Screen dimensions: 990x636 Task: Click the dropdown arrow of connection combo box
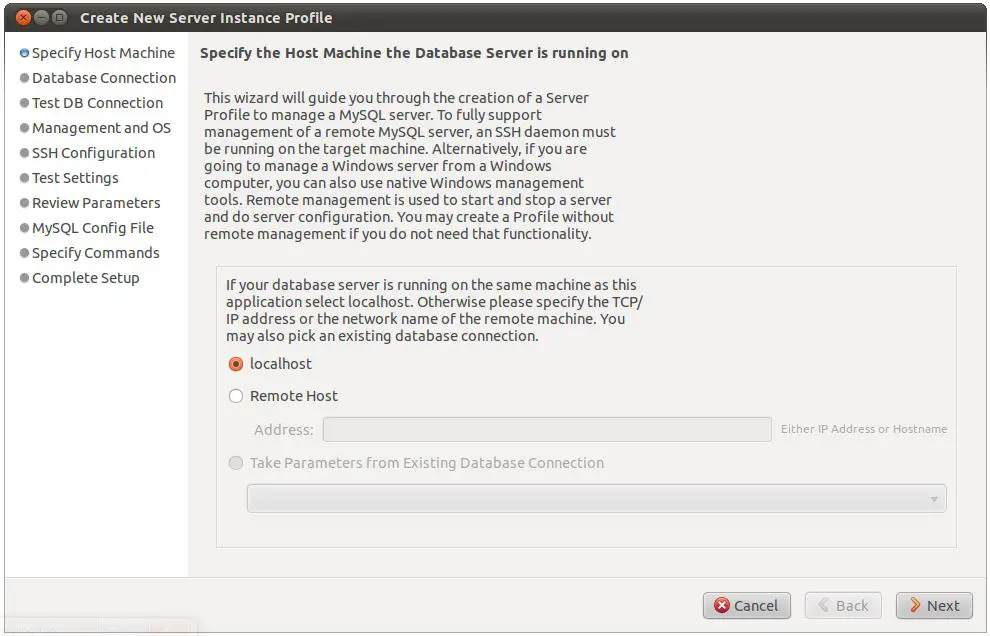pos(934,499)
